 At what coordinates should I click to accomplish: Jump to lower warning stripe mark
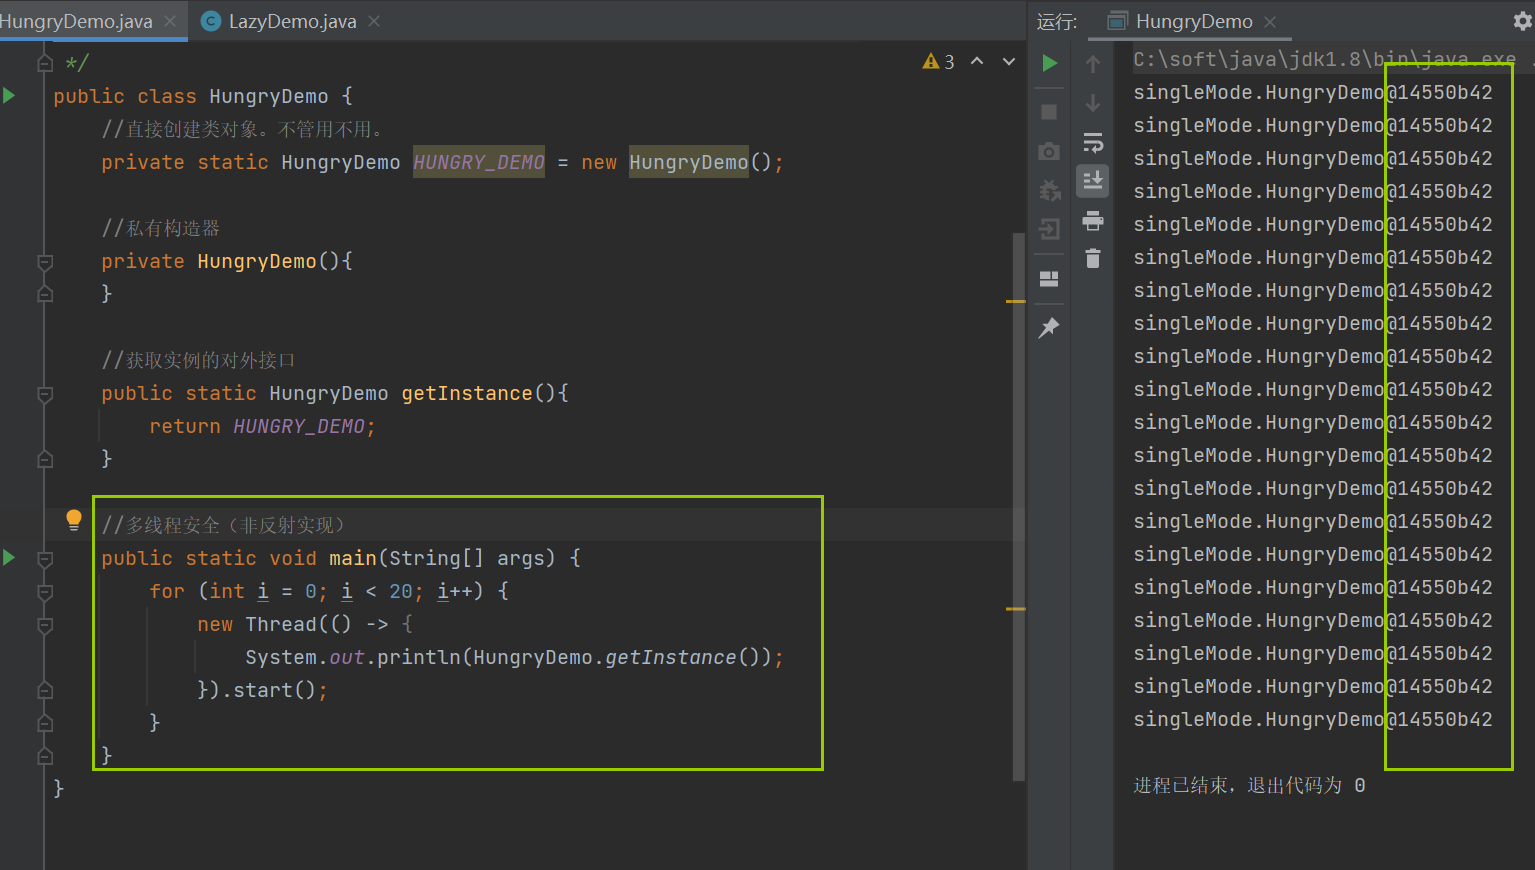pos(1015,608)
